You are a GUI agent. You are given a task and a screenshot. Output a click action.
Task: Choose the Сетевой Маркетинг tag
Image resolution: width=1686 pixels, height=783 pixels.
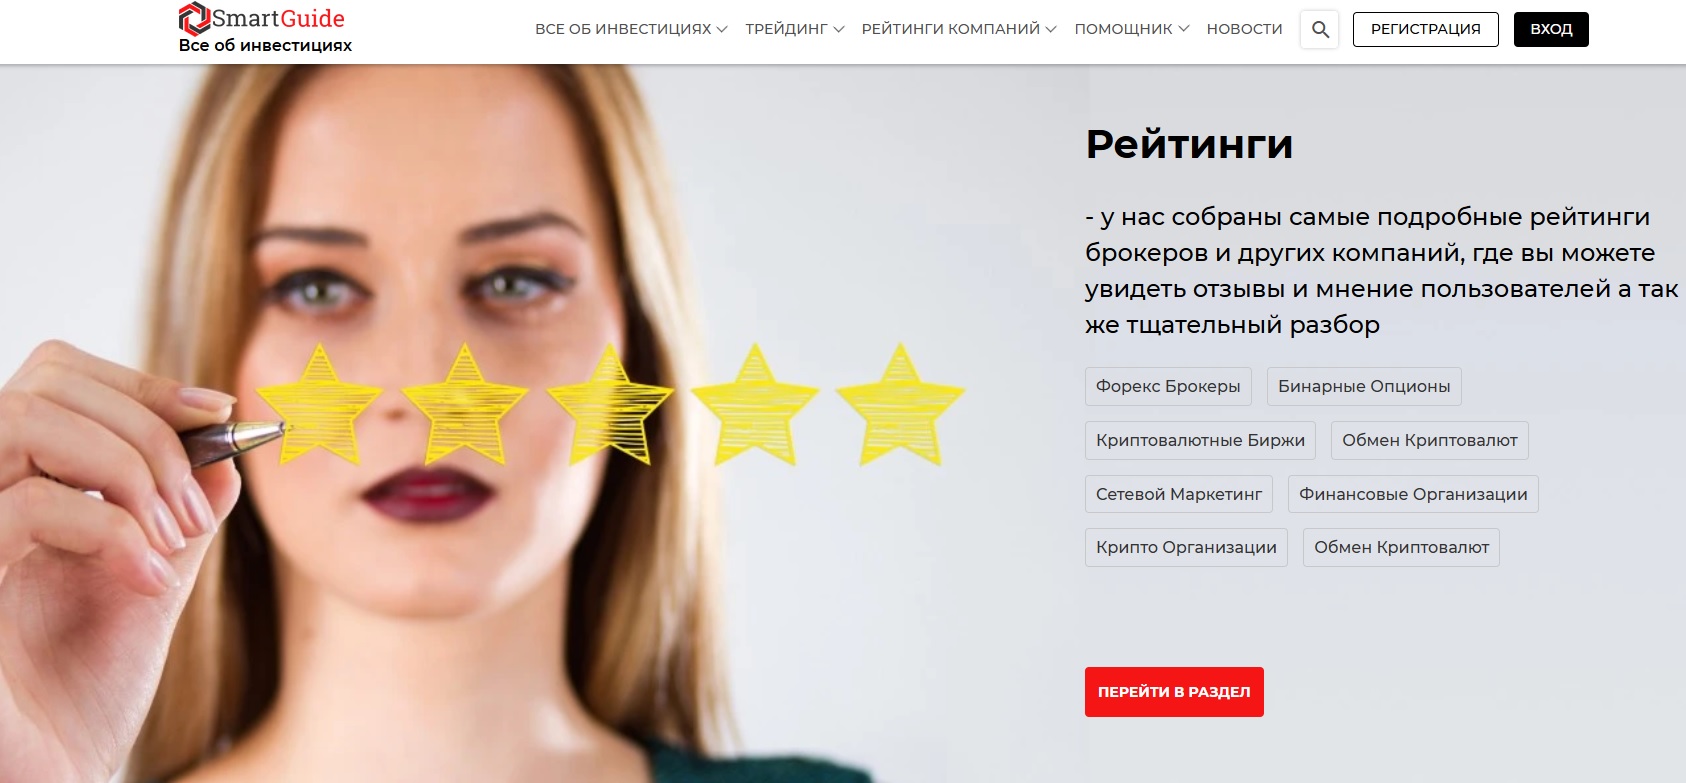(x=1179, y=494)
